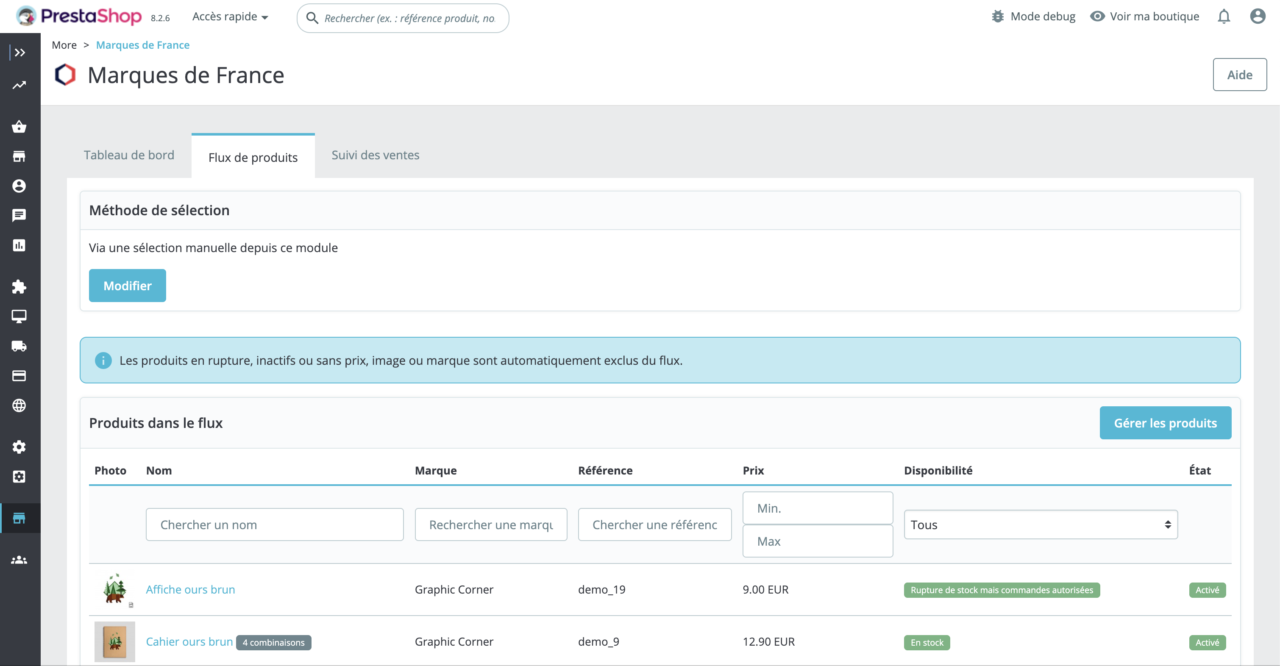Open Catalog via the store sidebar icon
This screenshot has height=666, width=1280.
[19, 156]
